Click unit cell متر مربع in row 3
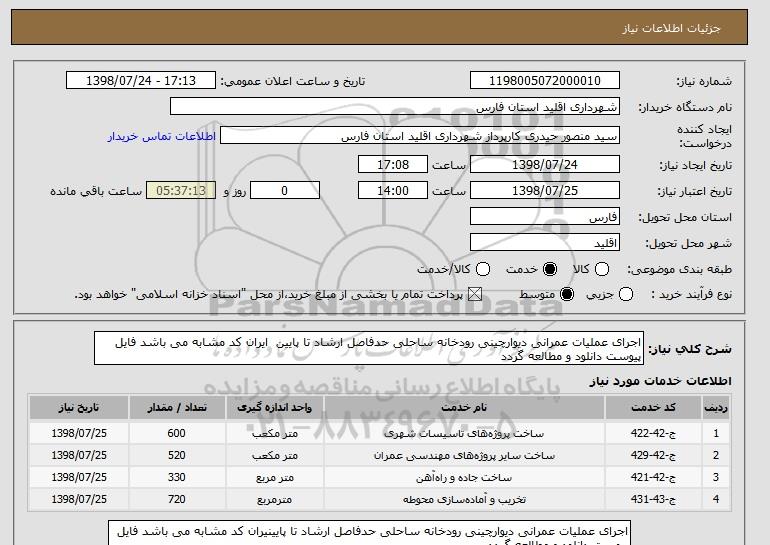Image resolution: width=770 pixels, height=545 pixels. coord(275,477)
